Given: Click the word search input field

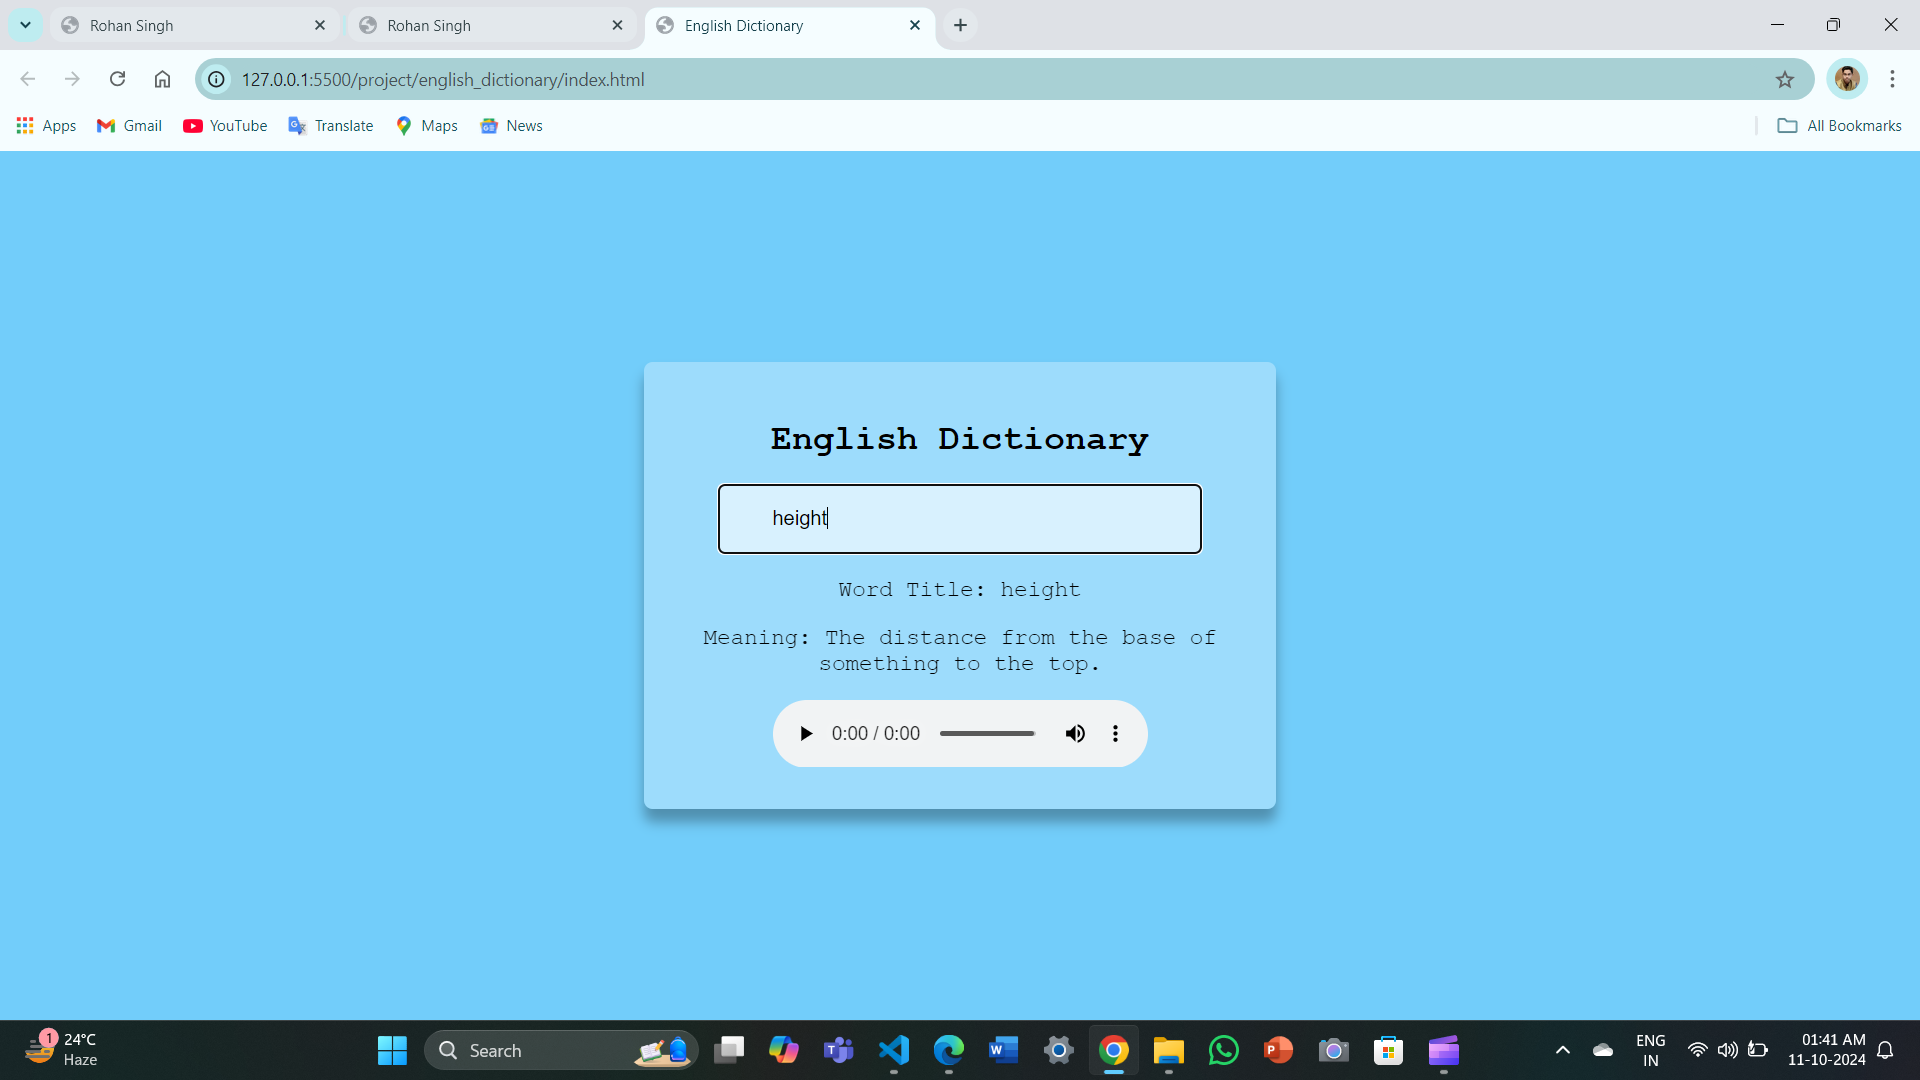Looking at the screenshot, I should [960, 519].
